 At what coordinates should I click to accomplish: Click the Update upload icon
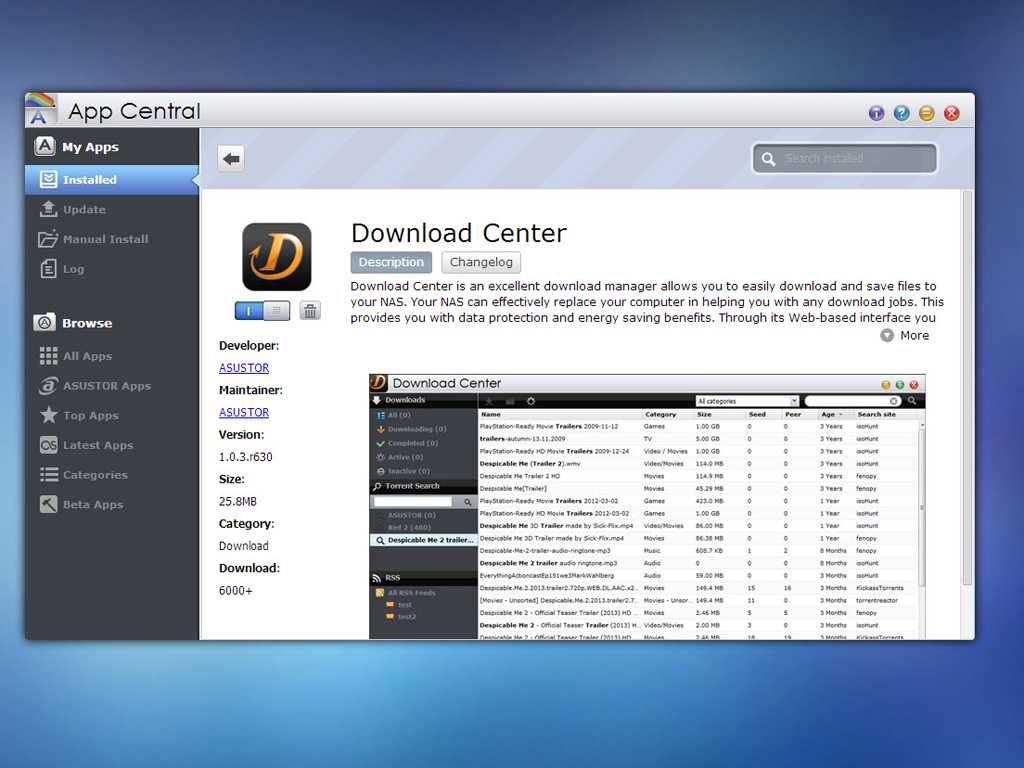pyautogui.click(x=48, y=209)
